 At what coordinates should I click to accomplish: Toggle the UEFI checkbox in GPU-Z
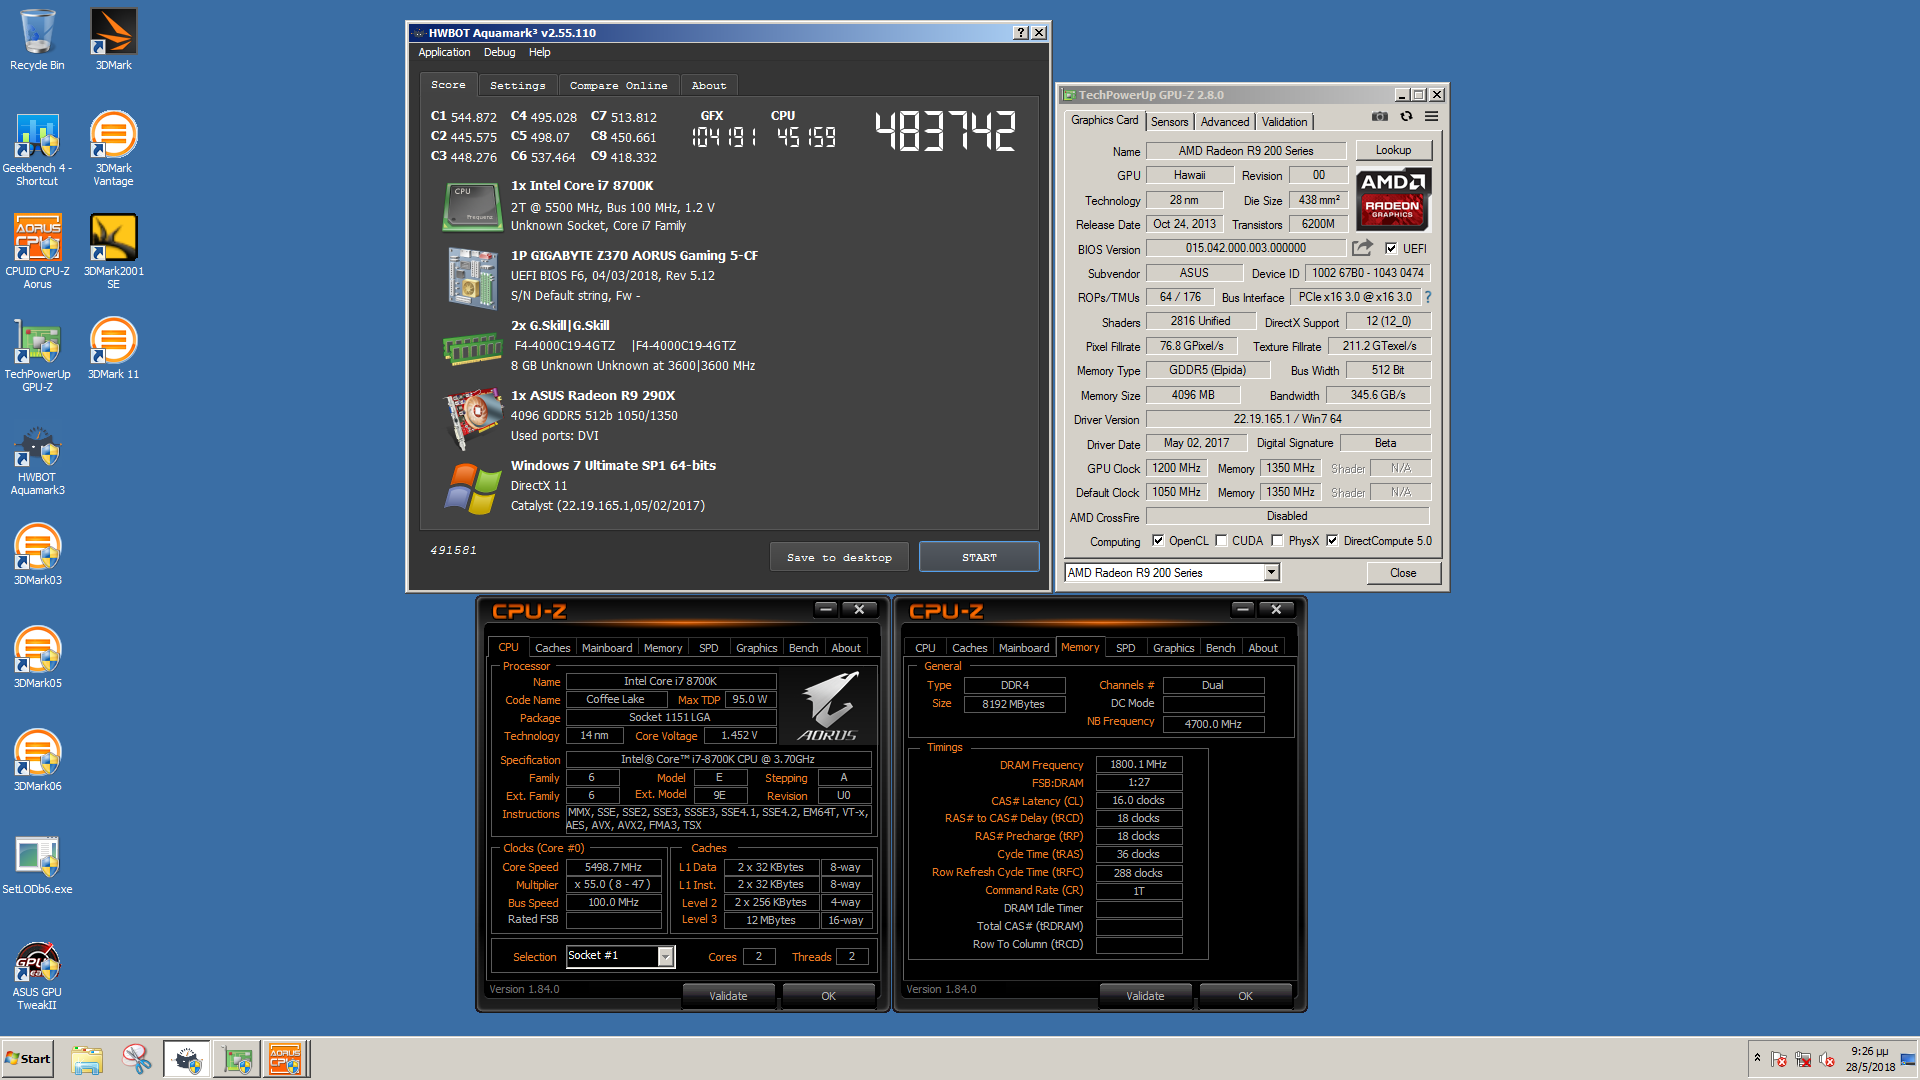click(1391, 248)
